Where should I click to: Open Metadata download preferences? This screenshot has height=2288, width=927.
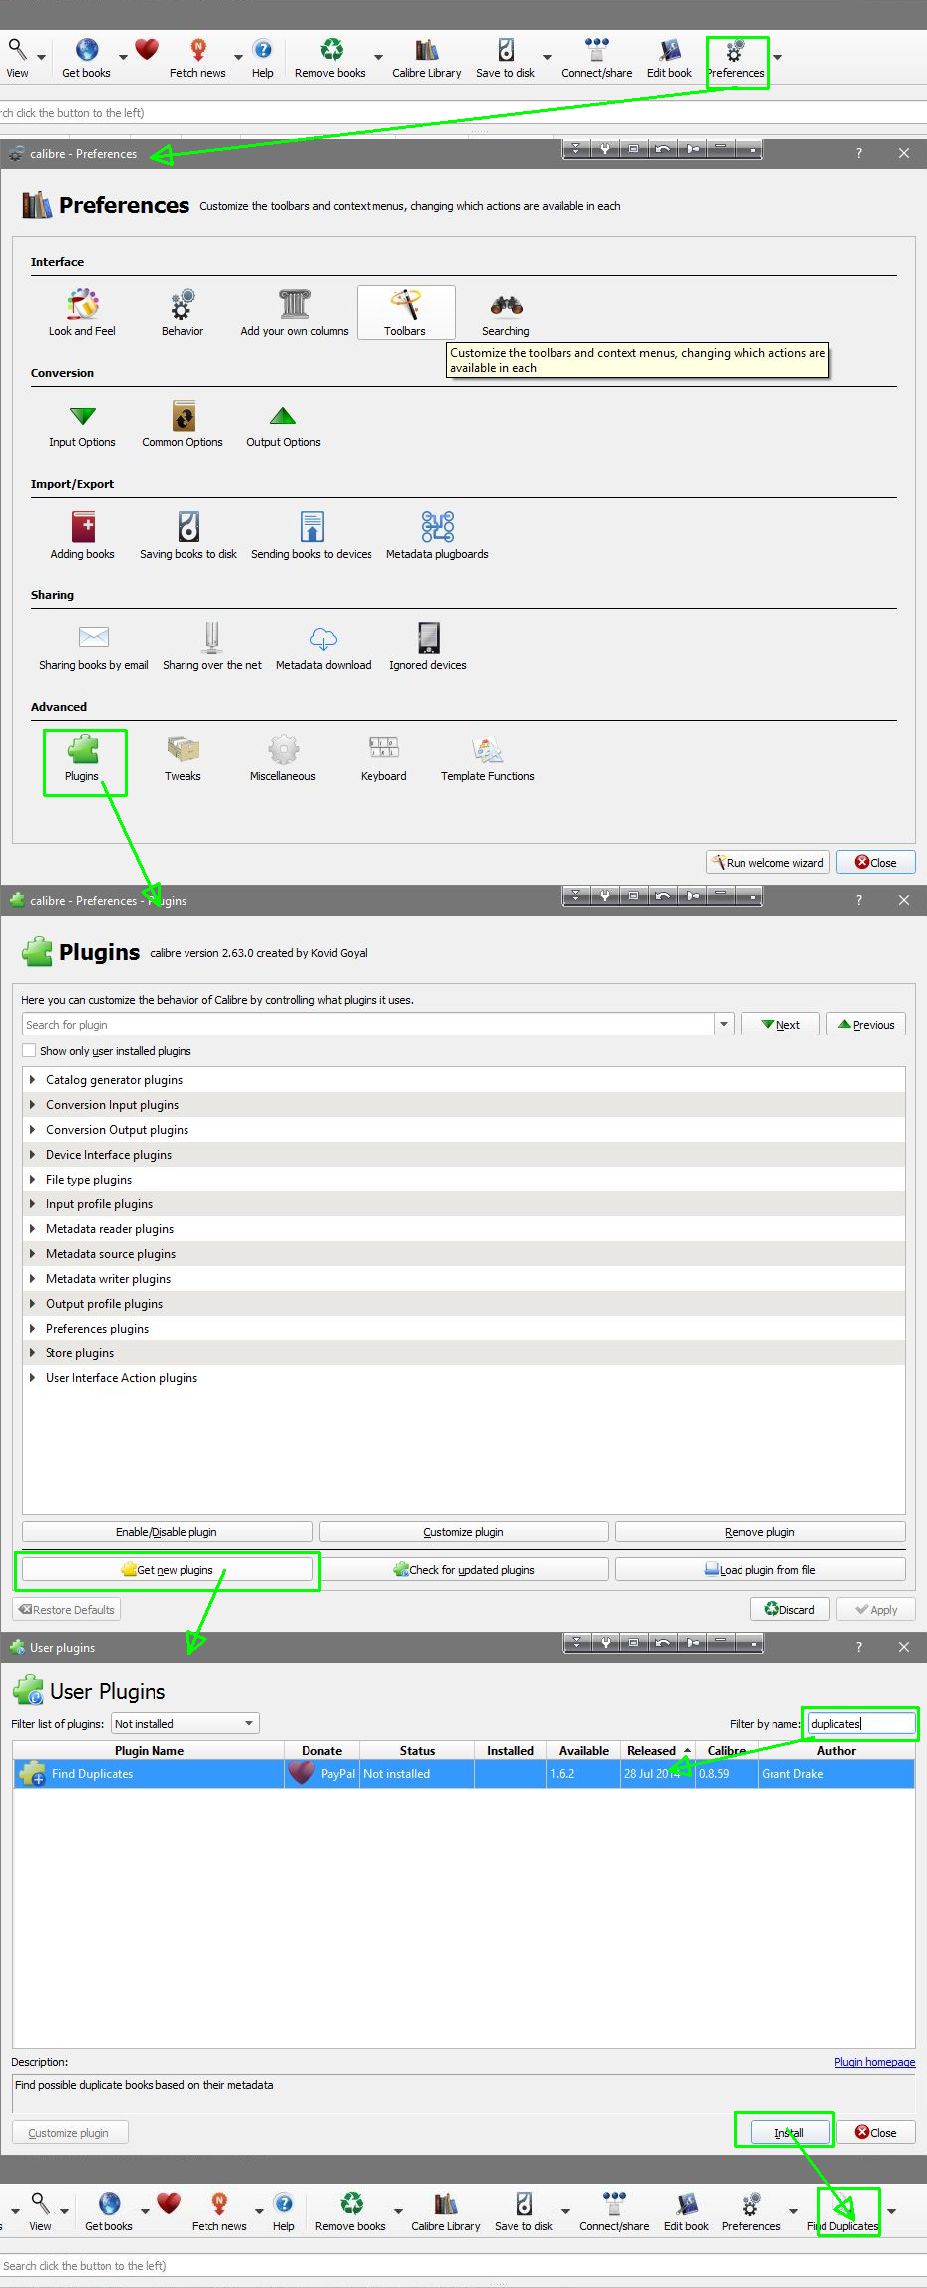323,647
